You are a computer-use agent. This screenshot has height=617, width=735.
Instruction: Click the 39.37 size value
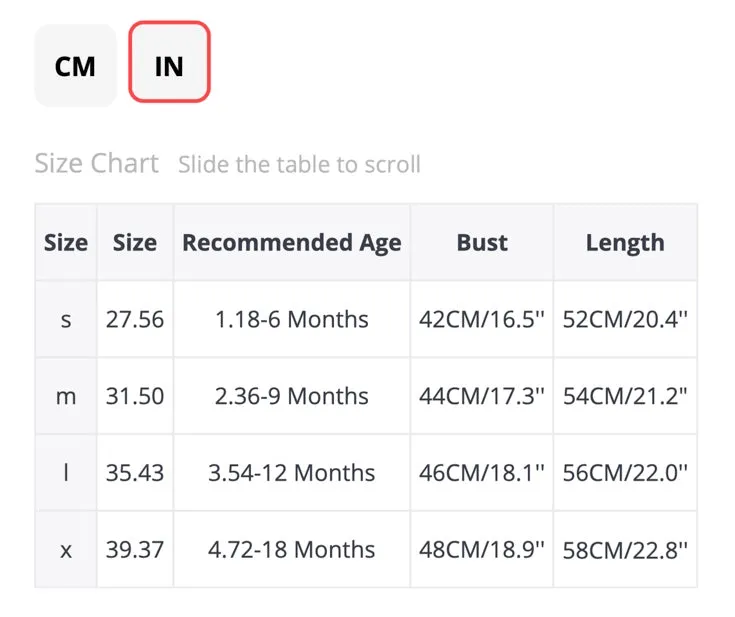[x=135, y=549]
